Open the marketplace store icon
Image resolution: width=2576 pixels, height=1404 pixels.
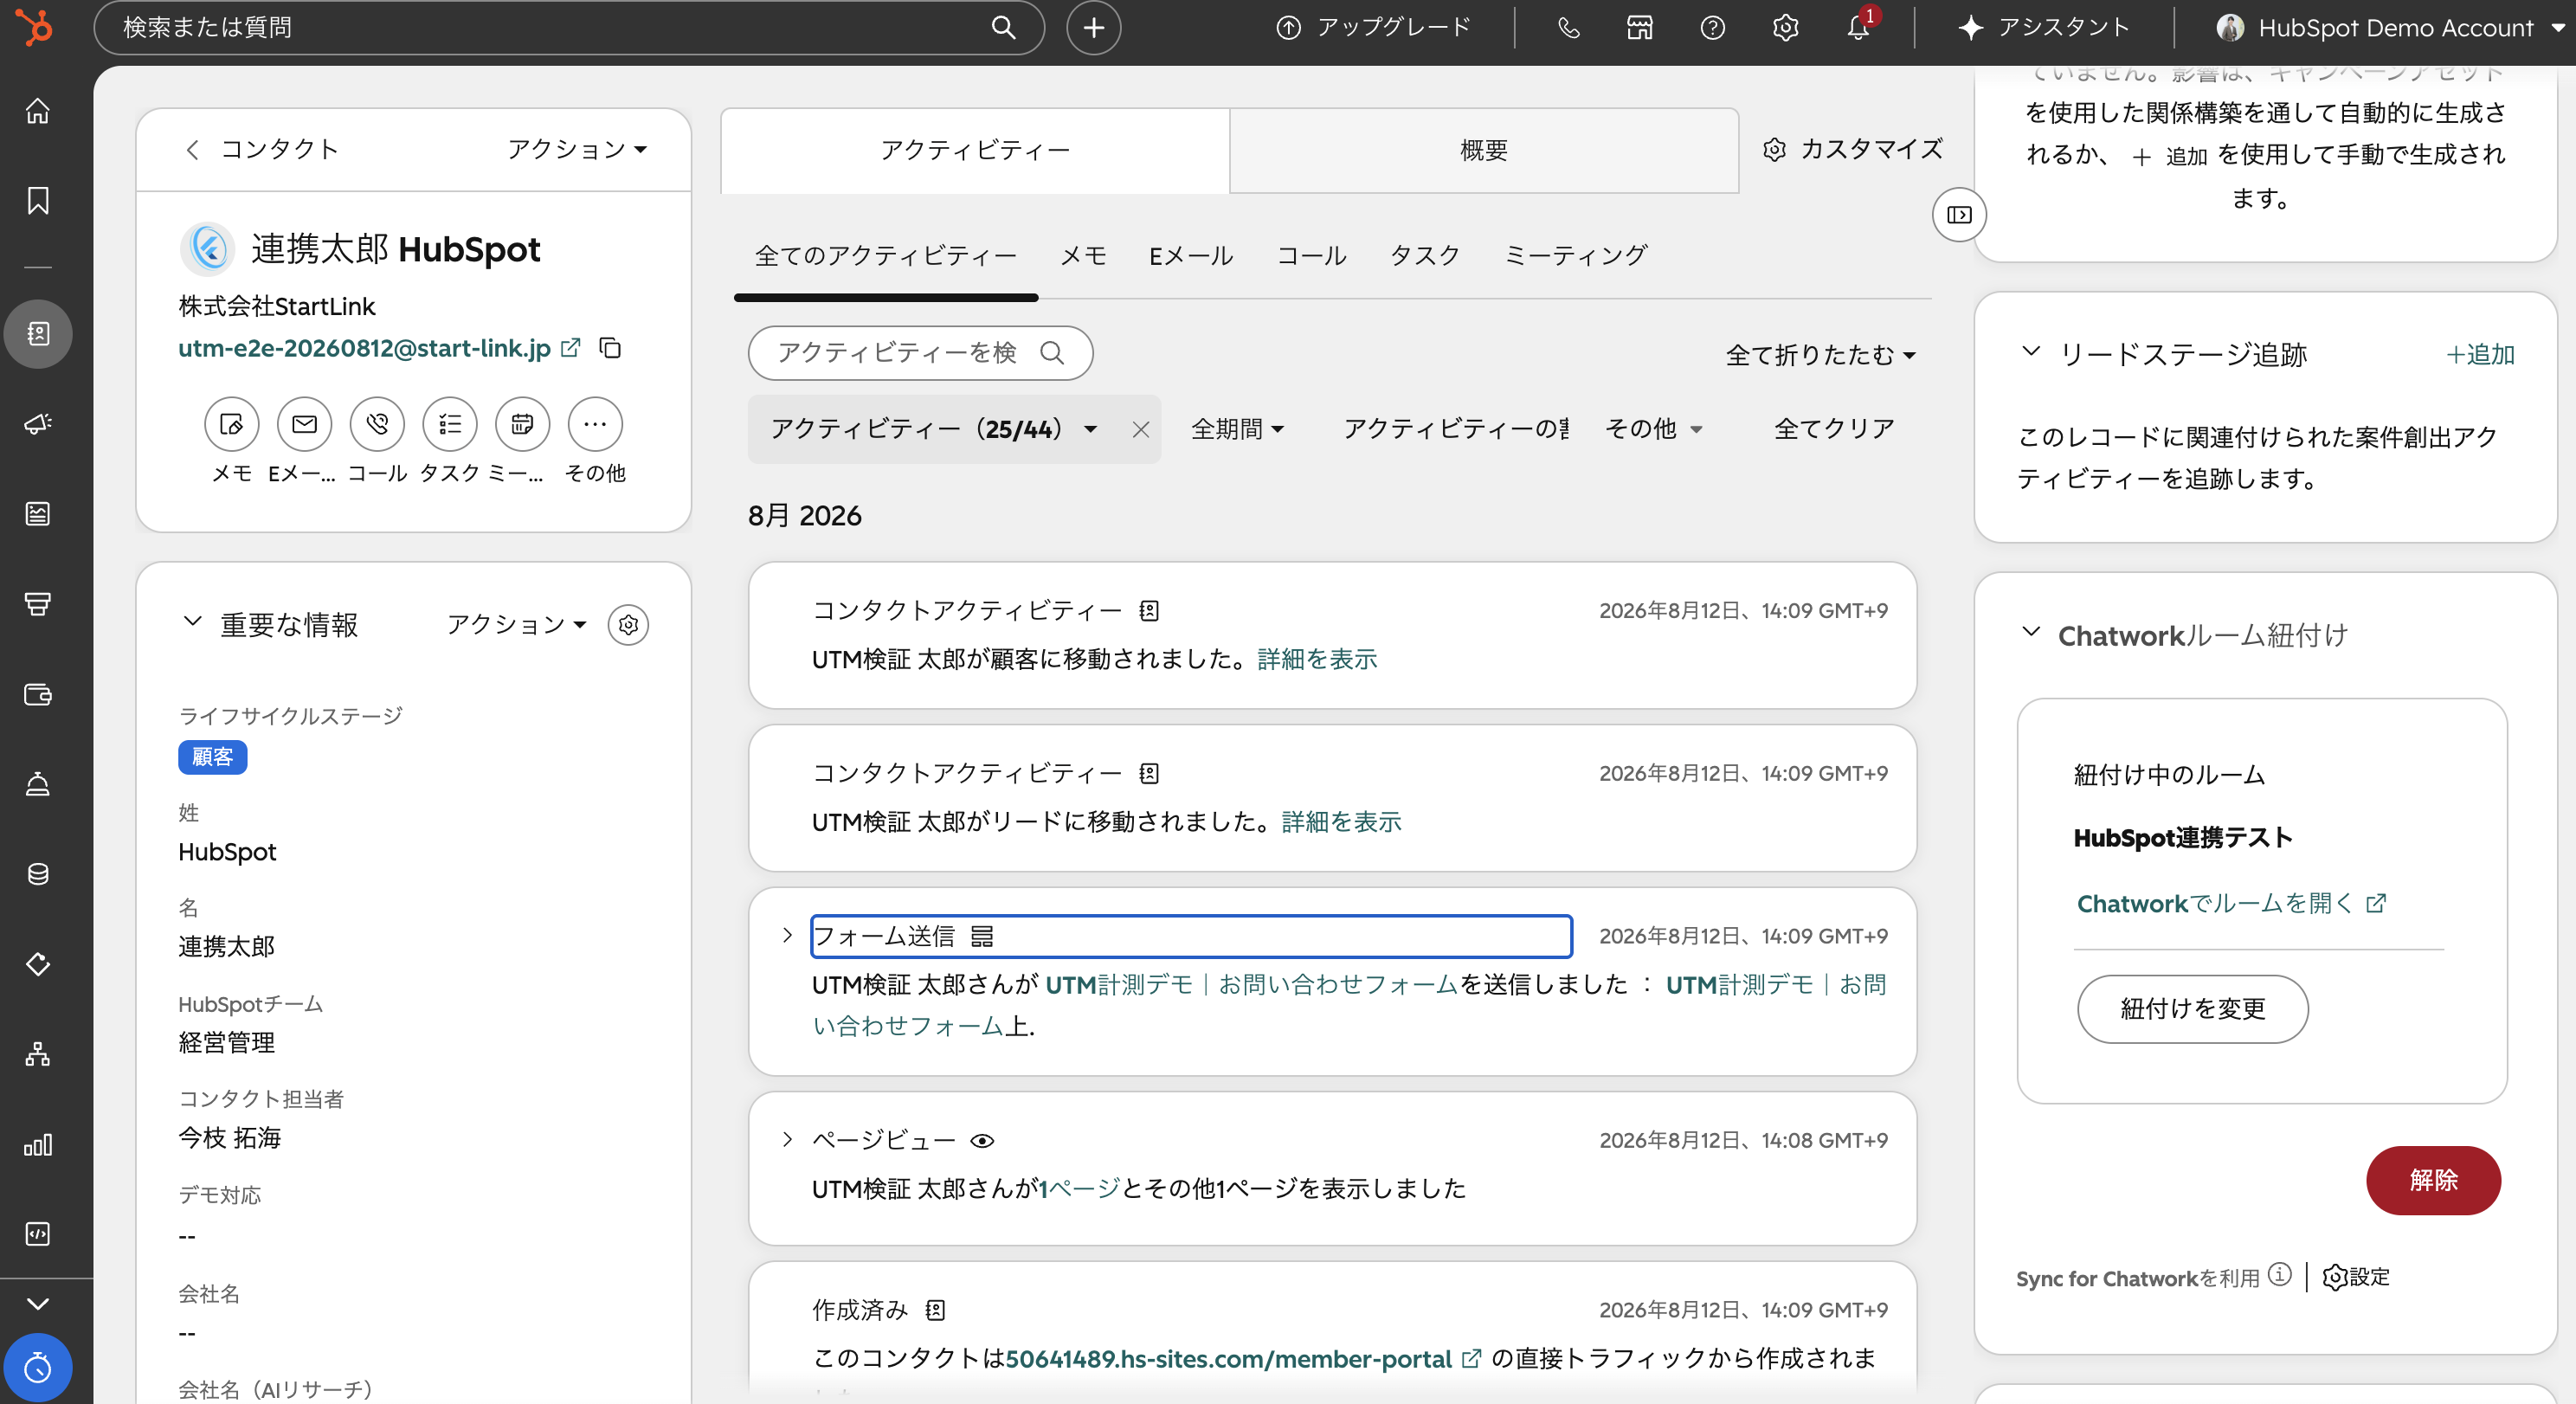[1640, 27]
